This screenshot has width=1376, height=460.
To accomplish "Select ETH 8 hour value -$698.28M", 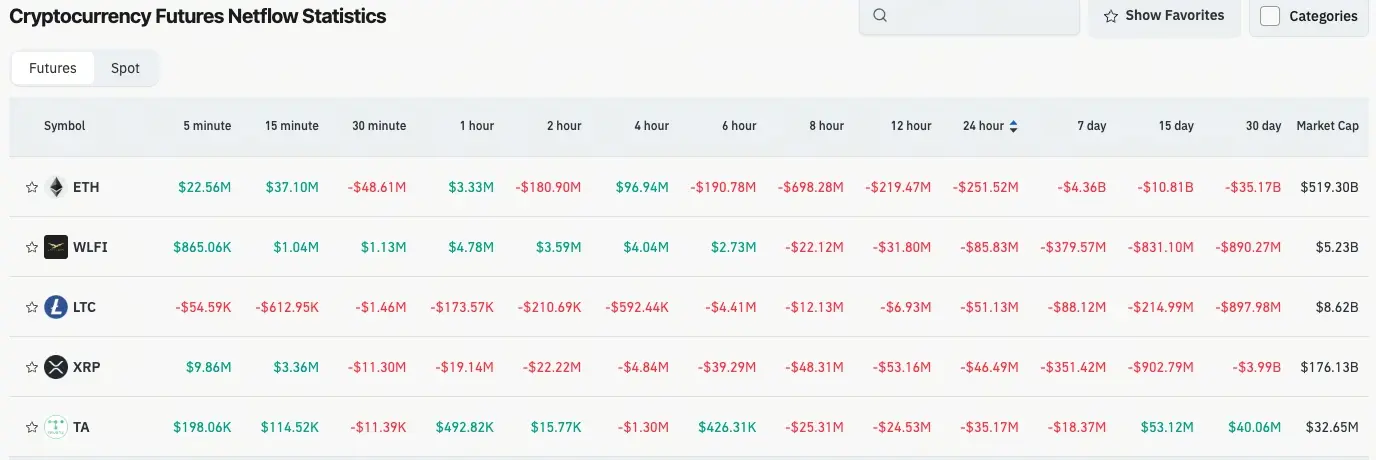I will pyautogui.click(x=813, y=187).
